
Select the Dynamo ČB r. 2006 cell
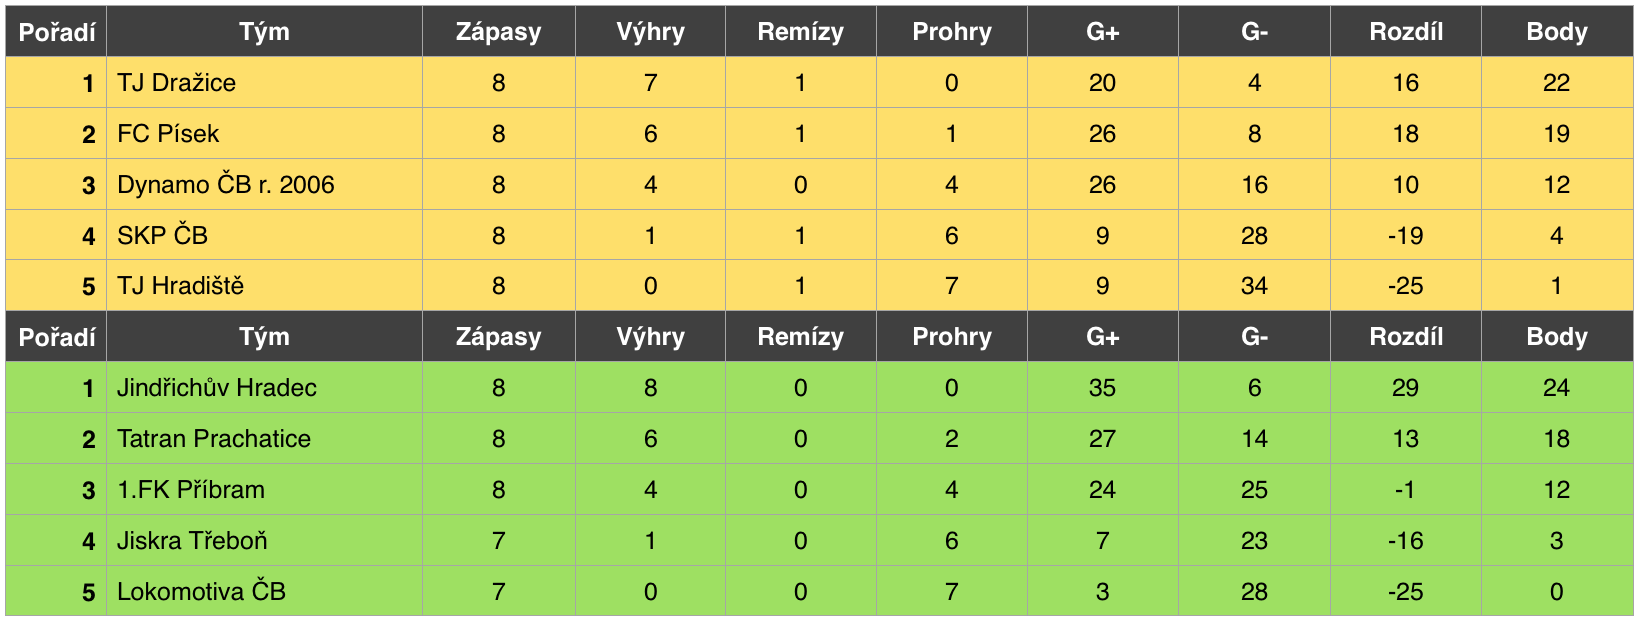click(264, 185)
